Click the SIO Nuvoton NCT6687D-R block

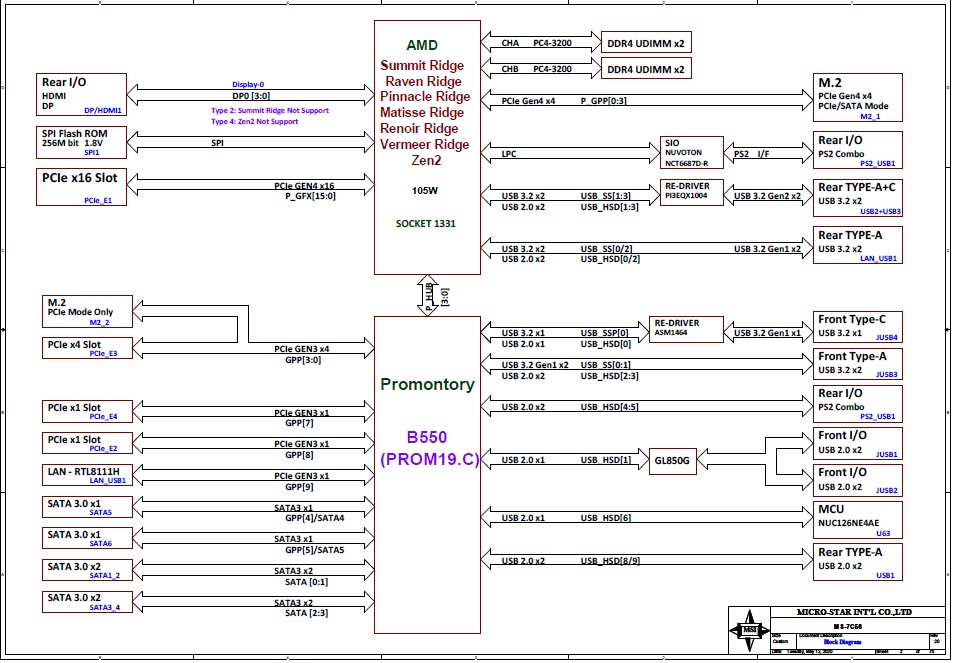[691, 153]
